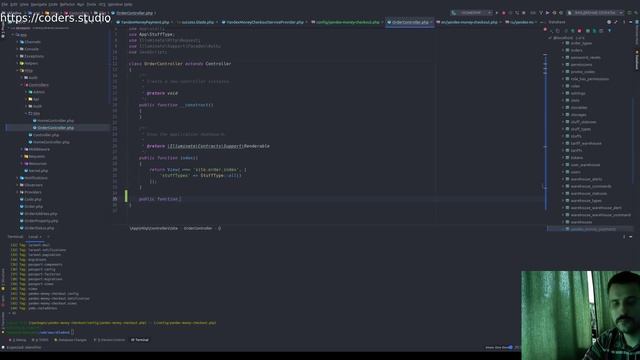The width and height of the screenshot is (640, 360).
Task: Click the webcam video overlay thumbnail
Action: pos(580,315)
